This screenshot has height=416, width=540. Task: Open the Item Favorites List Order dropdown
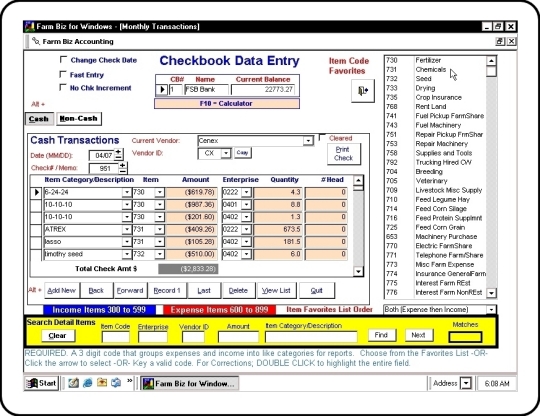click(491, 309)
